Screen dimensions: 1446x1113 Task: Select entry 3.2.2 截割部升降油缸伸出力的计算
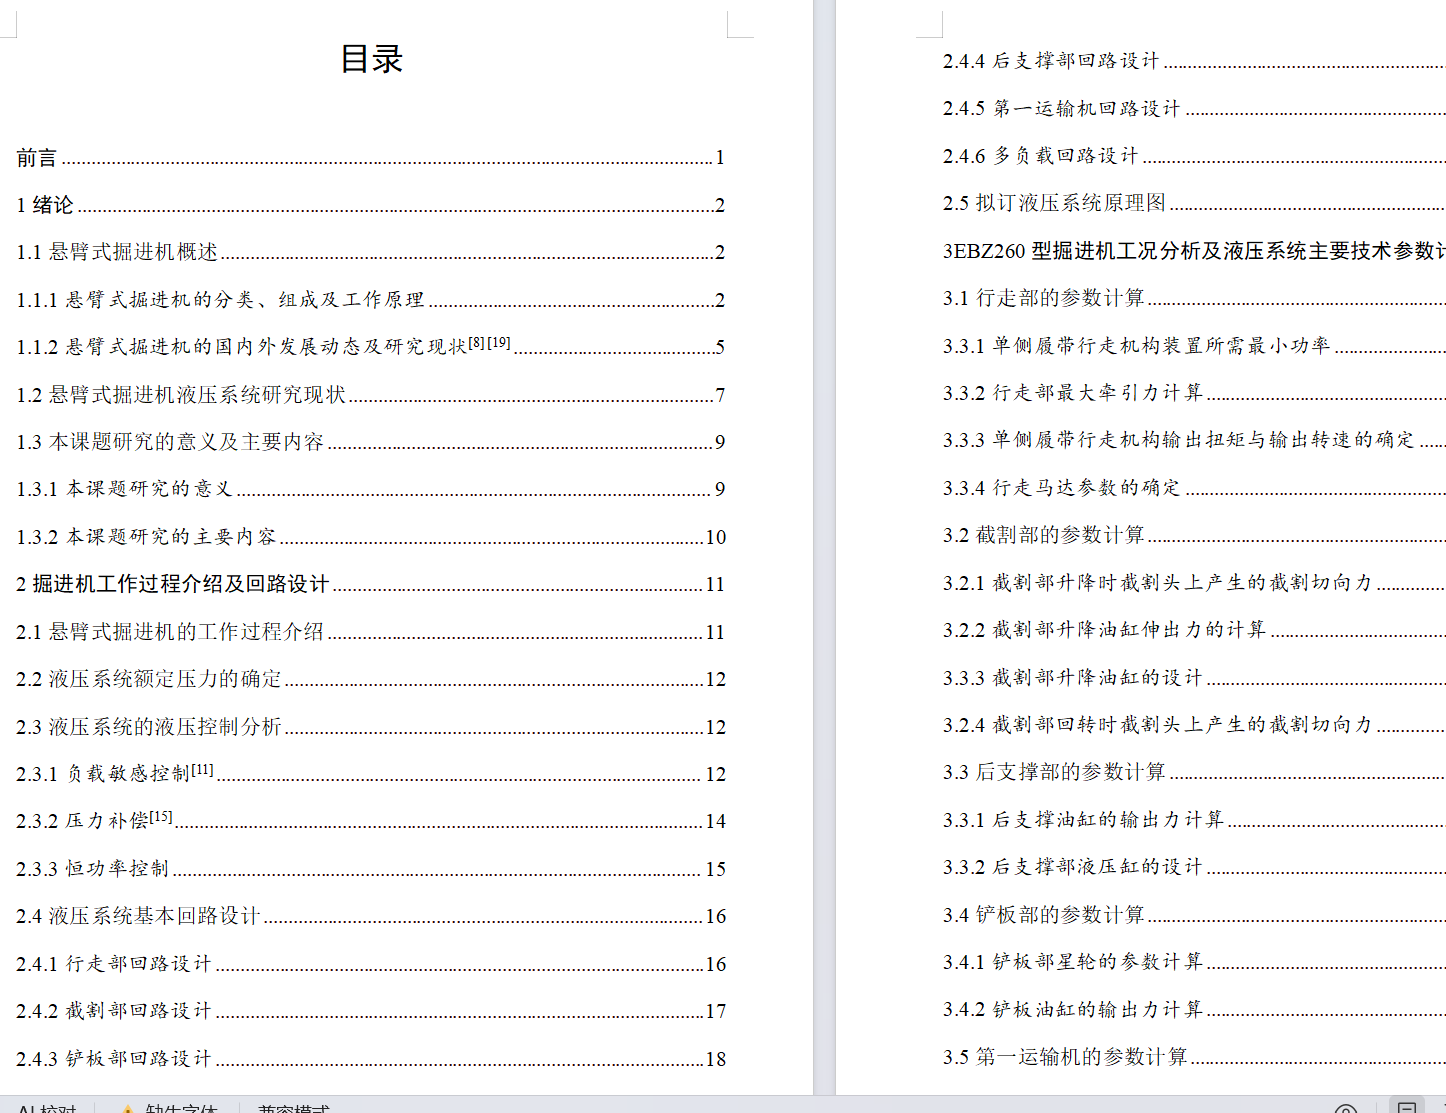pyautogui.click(x=1194, y=630)
